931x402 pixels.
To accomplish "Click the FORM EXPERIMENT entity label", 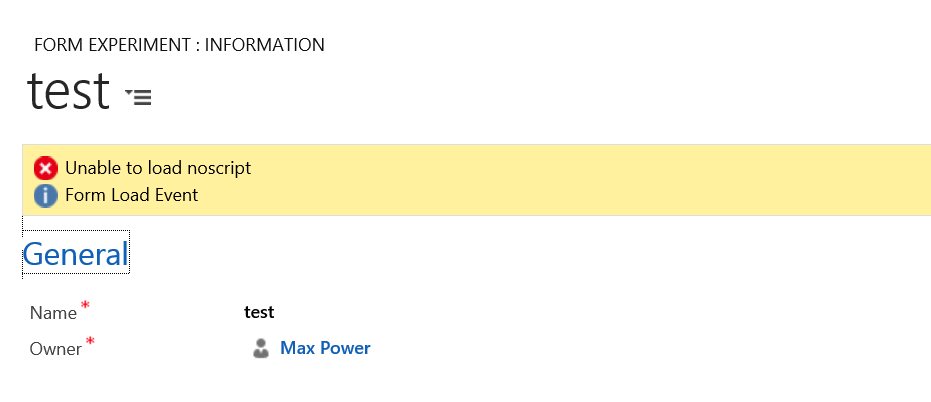I will point(112,45).
